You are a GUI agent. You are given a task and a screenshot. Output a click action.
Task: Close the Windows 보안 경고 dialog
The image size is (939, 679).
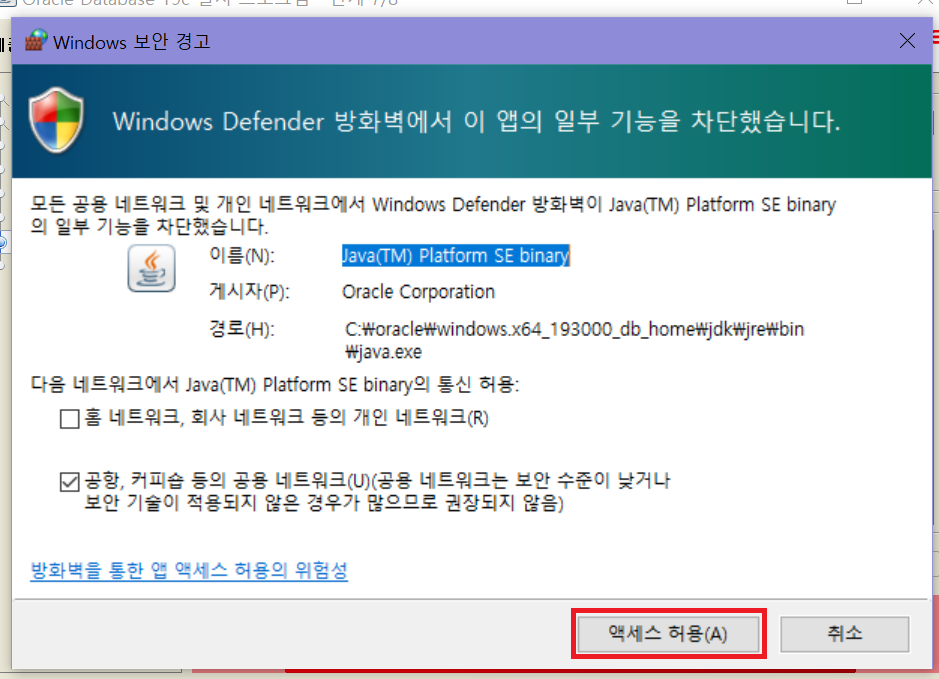(907, 41)
